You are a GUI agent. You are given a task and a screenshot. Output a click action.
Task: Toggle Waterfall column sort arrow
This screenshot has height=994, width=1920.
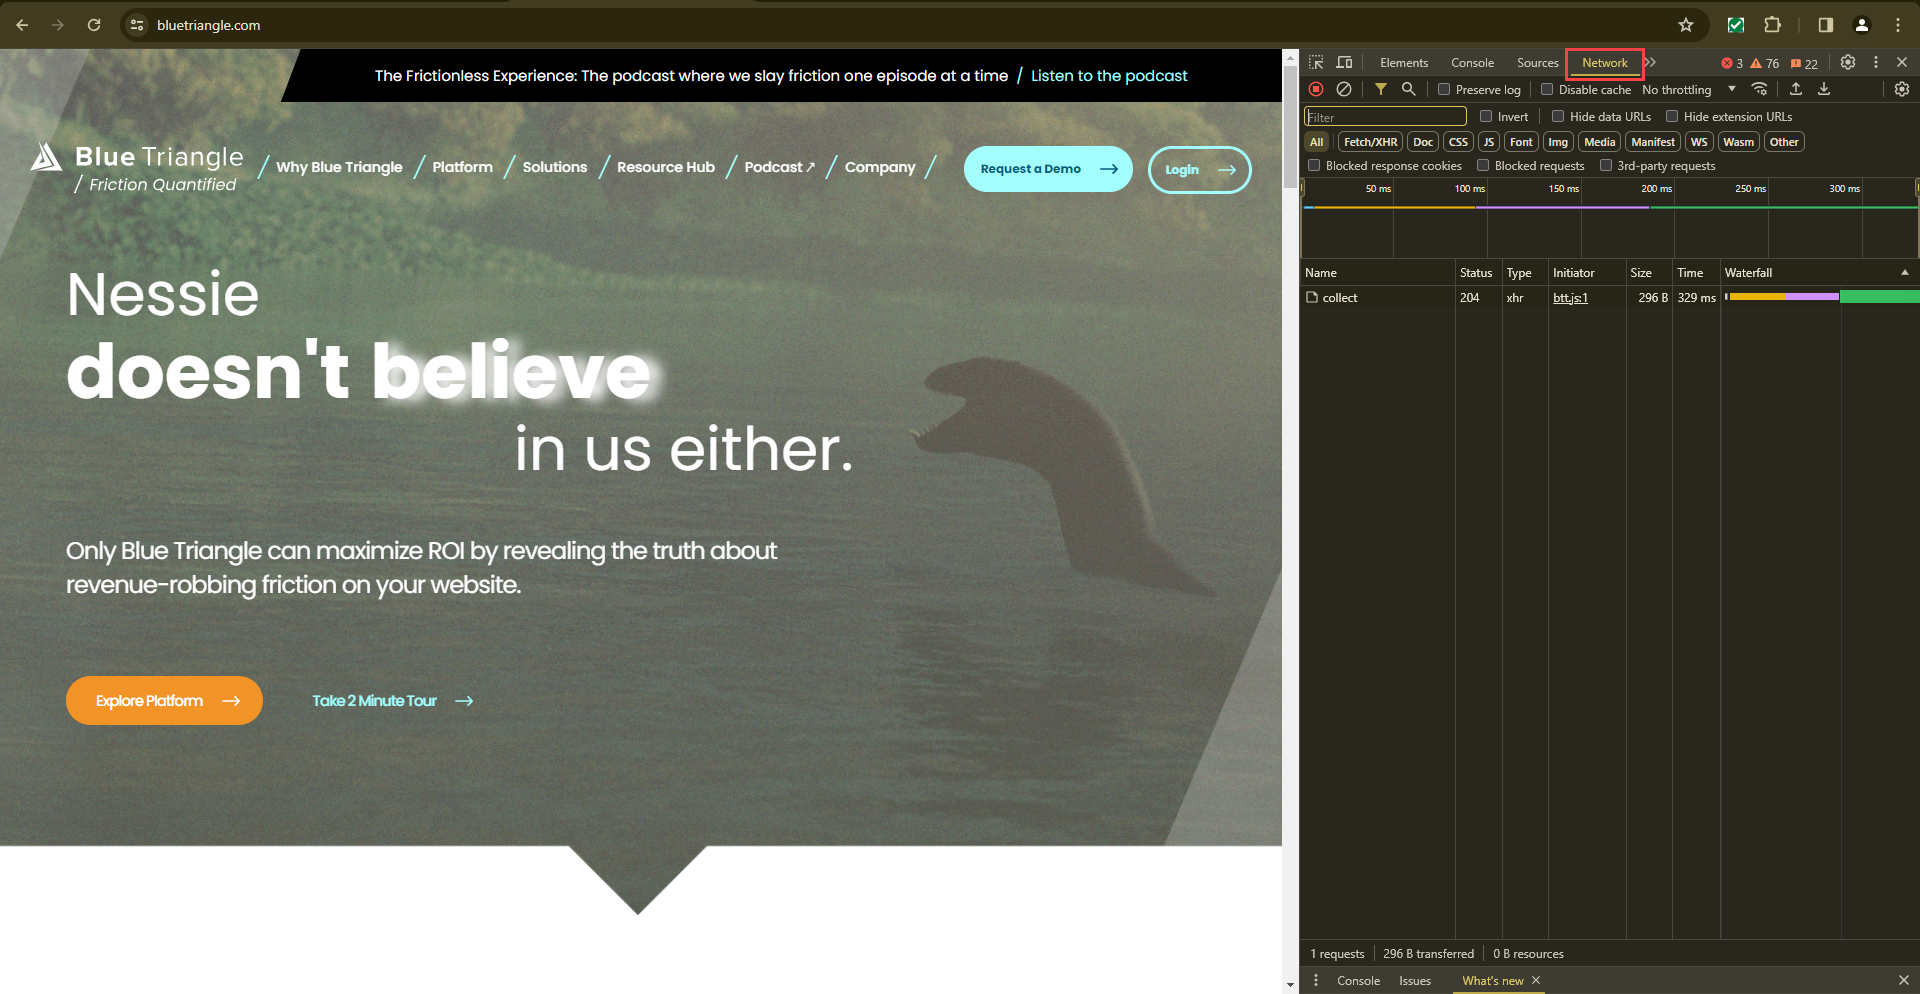tap(1905, 272)
